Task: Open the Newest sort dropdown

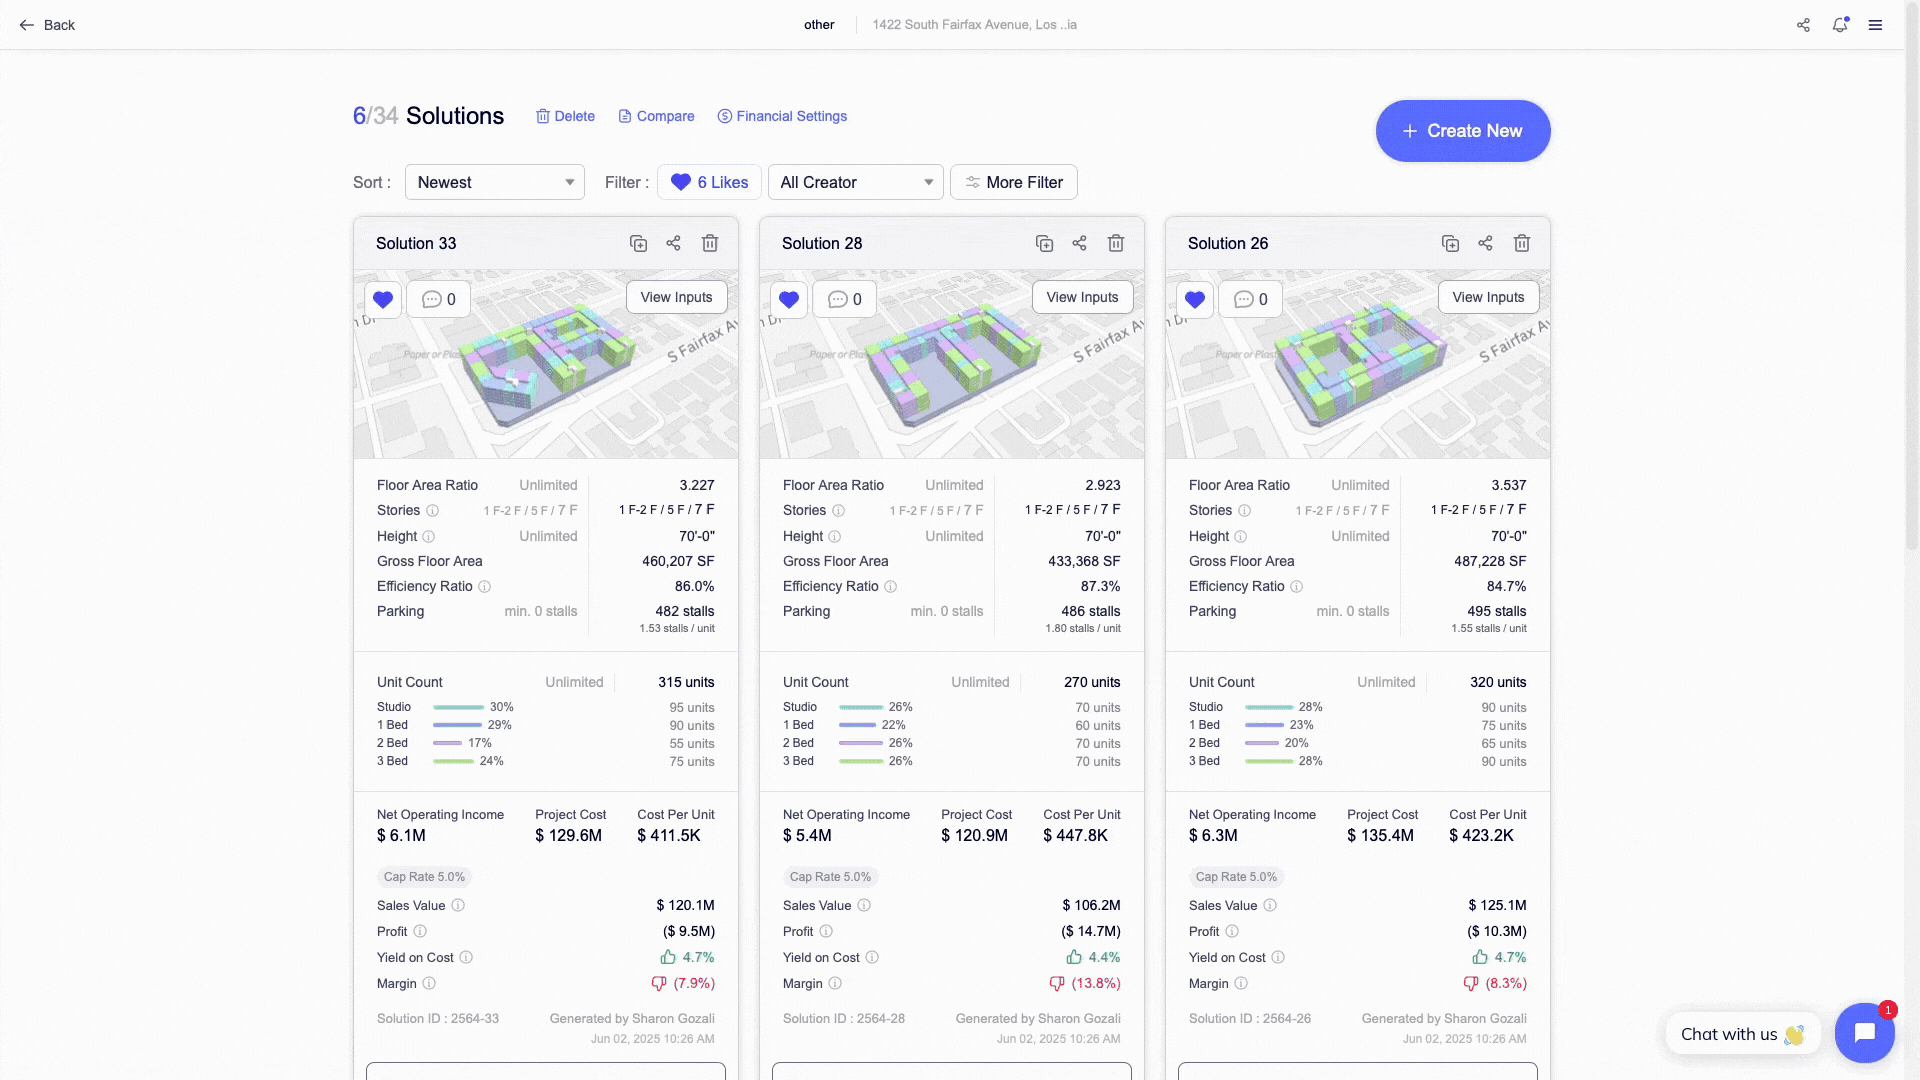Action: pyautogui.click(x=494, y=182)
